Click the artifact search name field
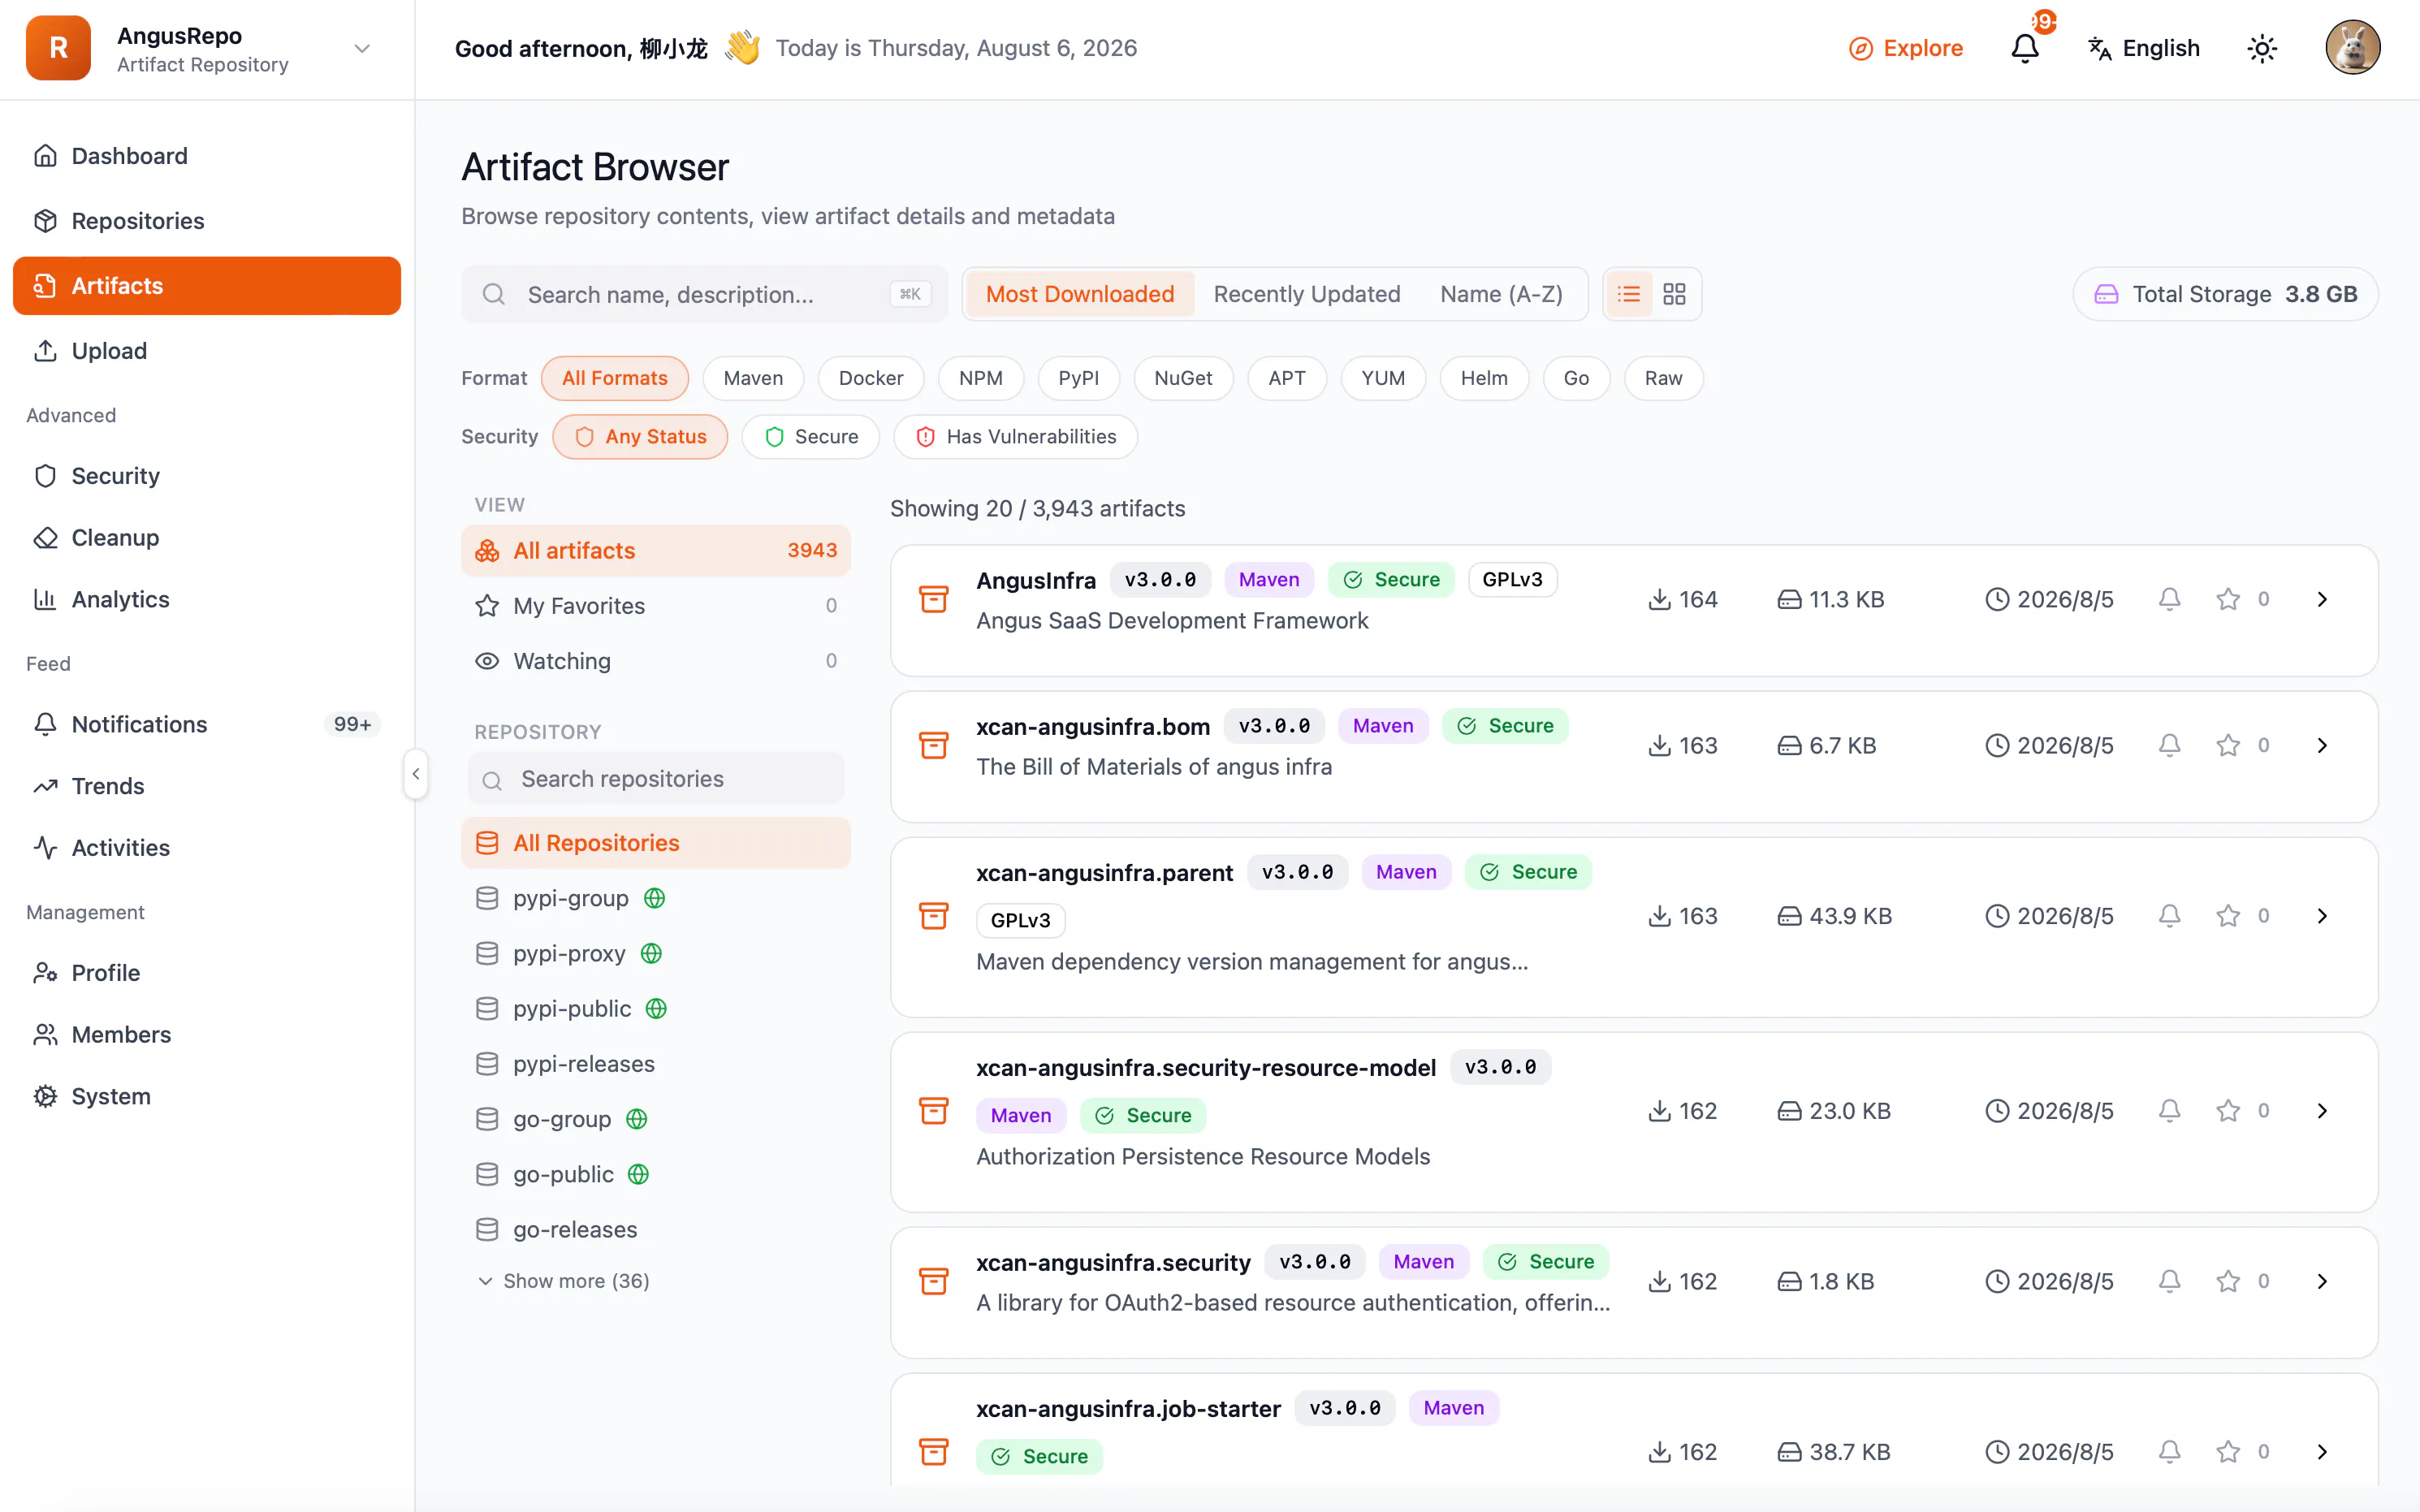The image size is (2420, 1512). click(704, 294)
